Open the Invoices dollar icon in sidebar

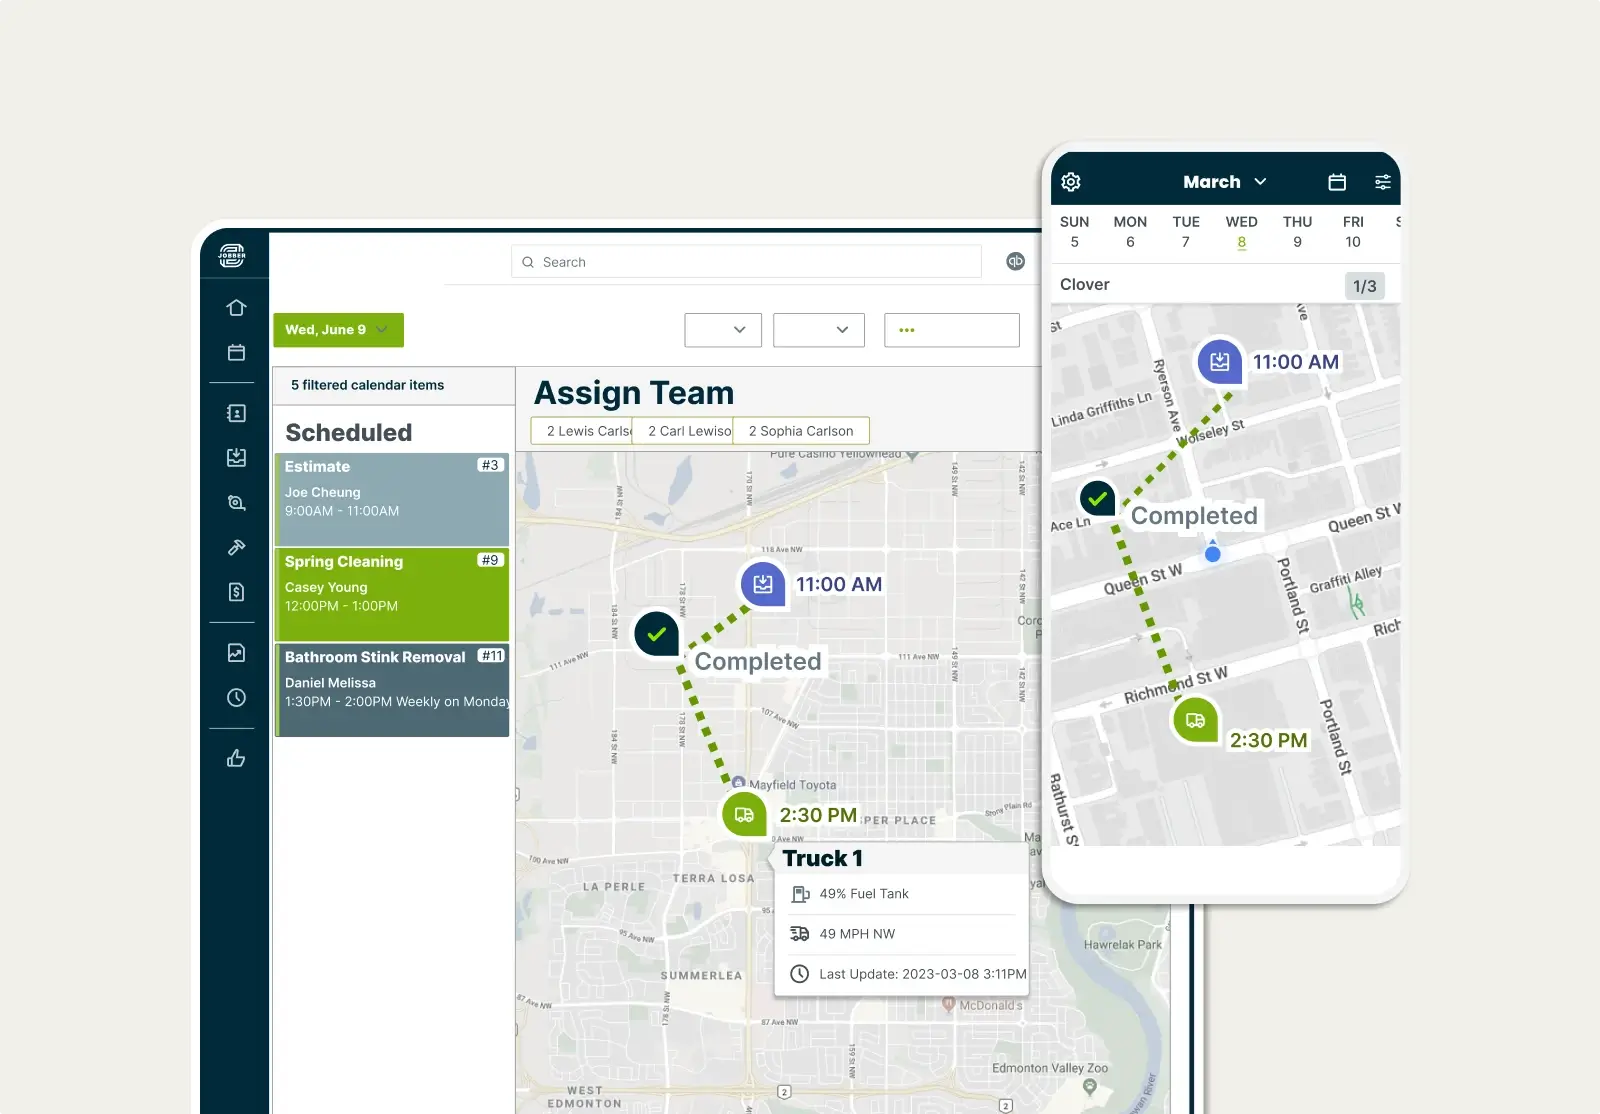click(x=236, y=592)
